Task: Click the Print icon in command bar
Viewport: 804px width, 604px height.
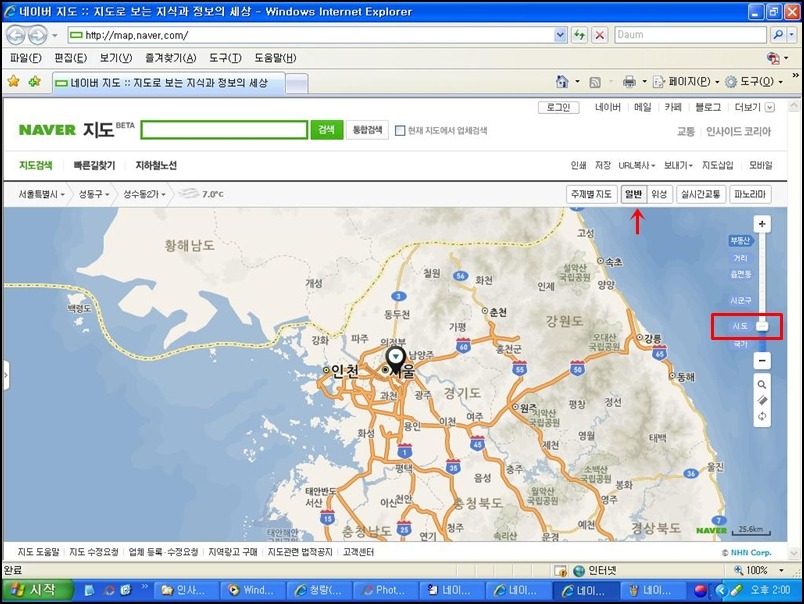Action: (629, 82)
